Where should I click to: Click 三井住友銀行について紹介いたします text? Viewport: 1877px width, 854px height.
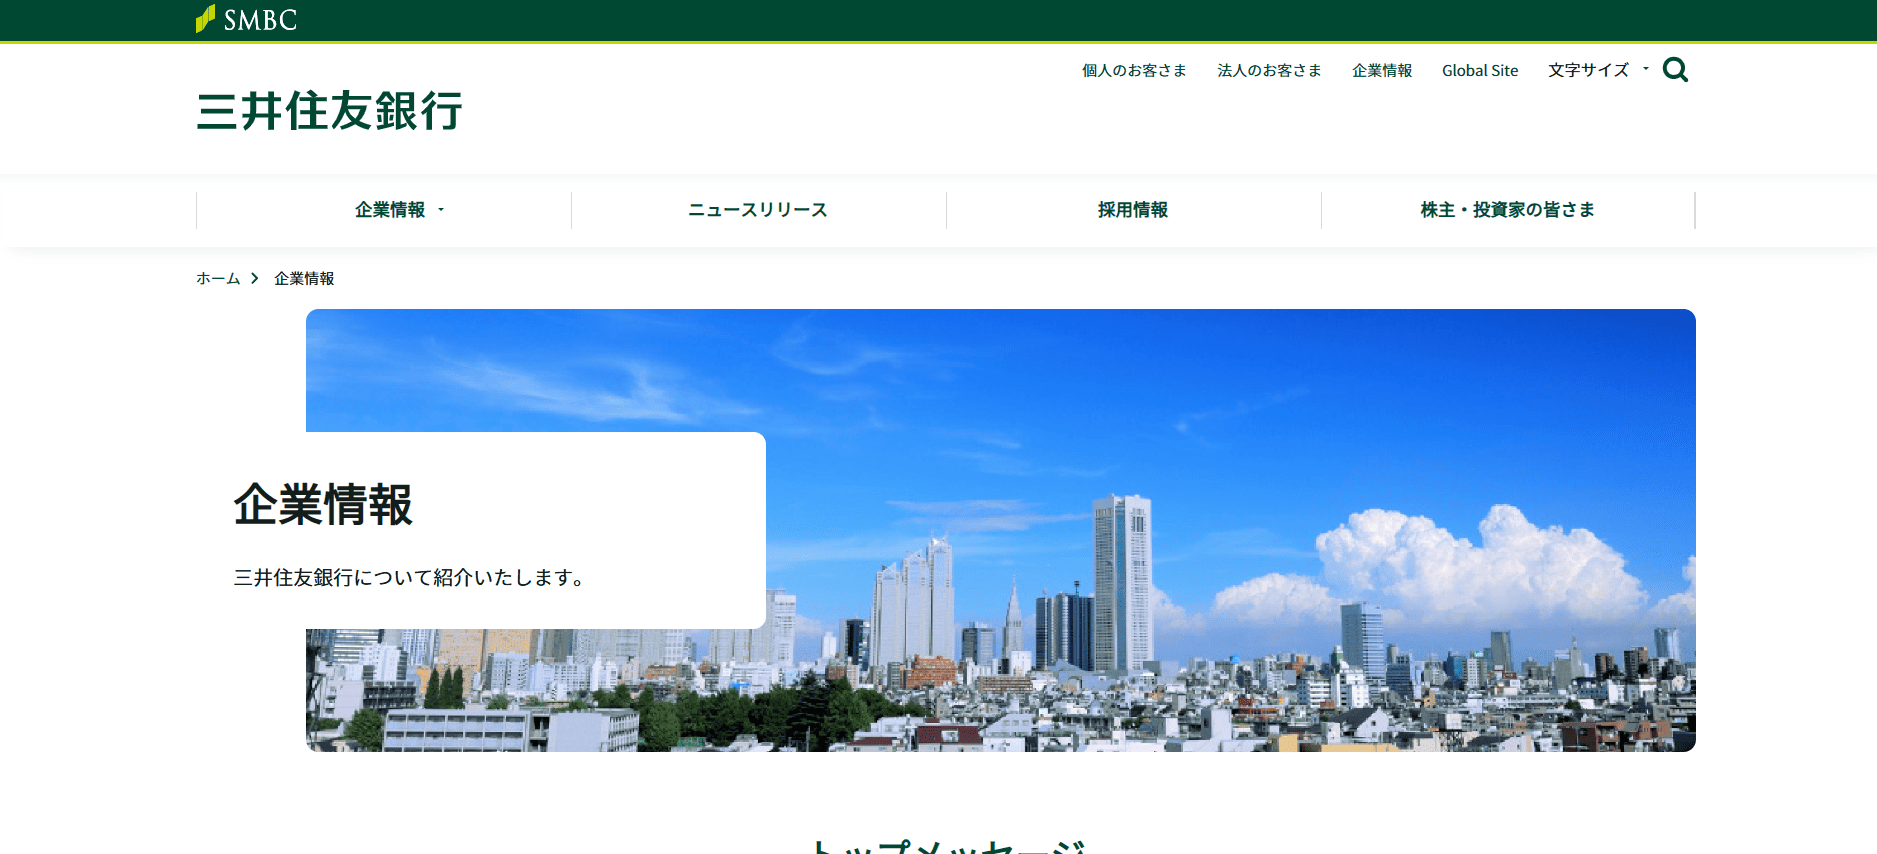(x=409, y=577)
